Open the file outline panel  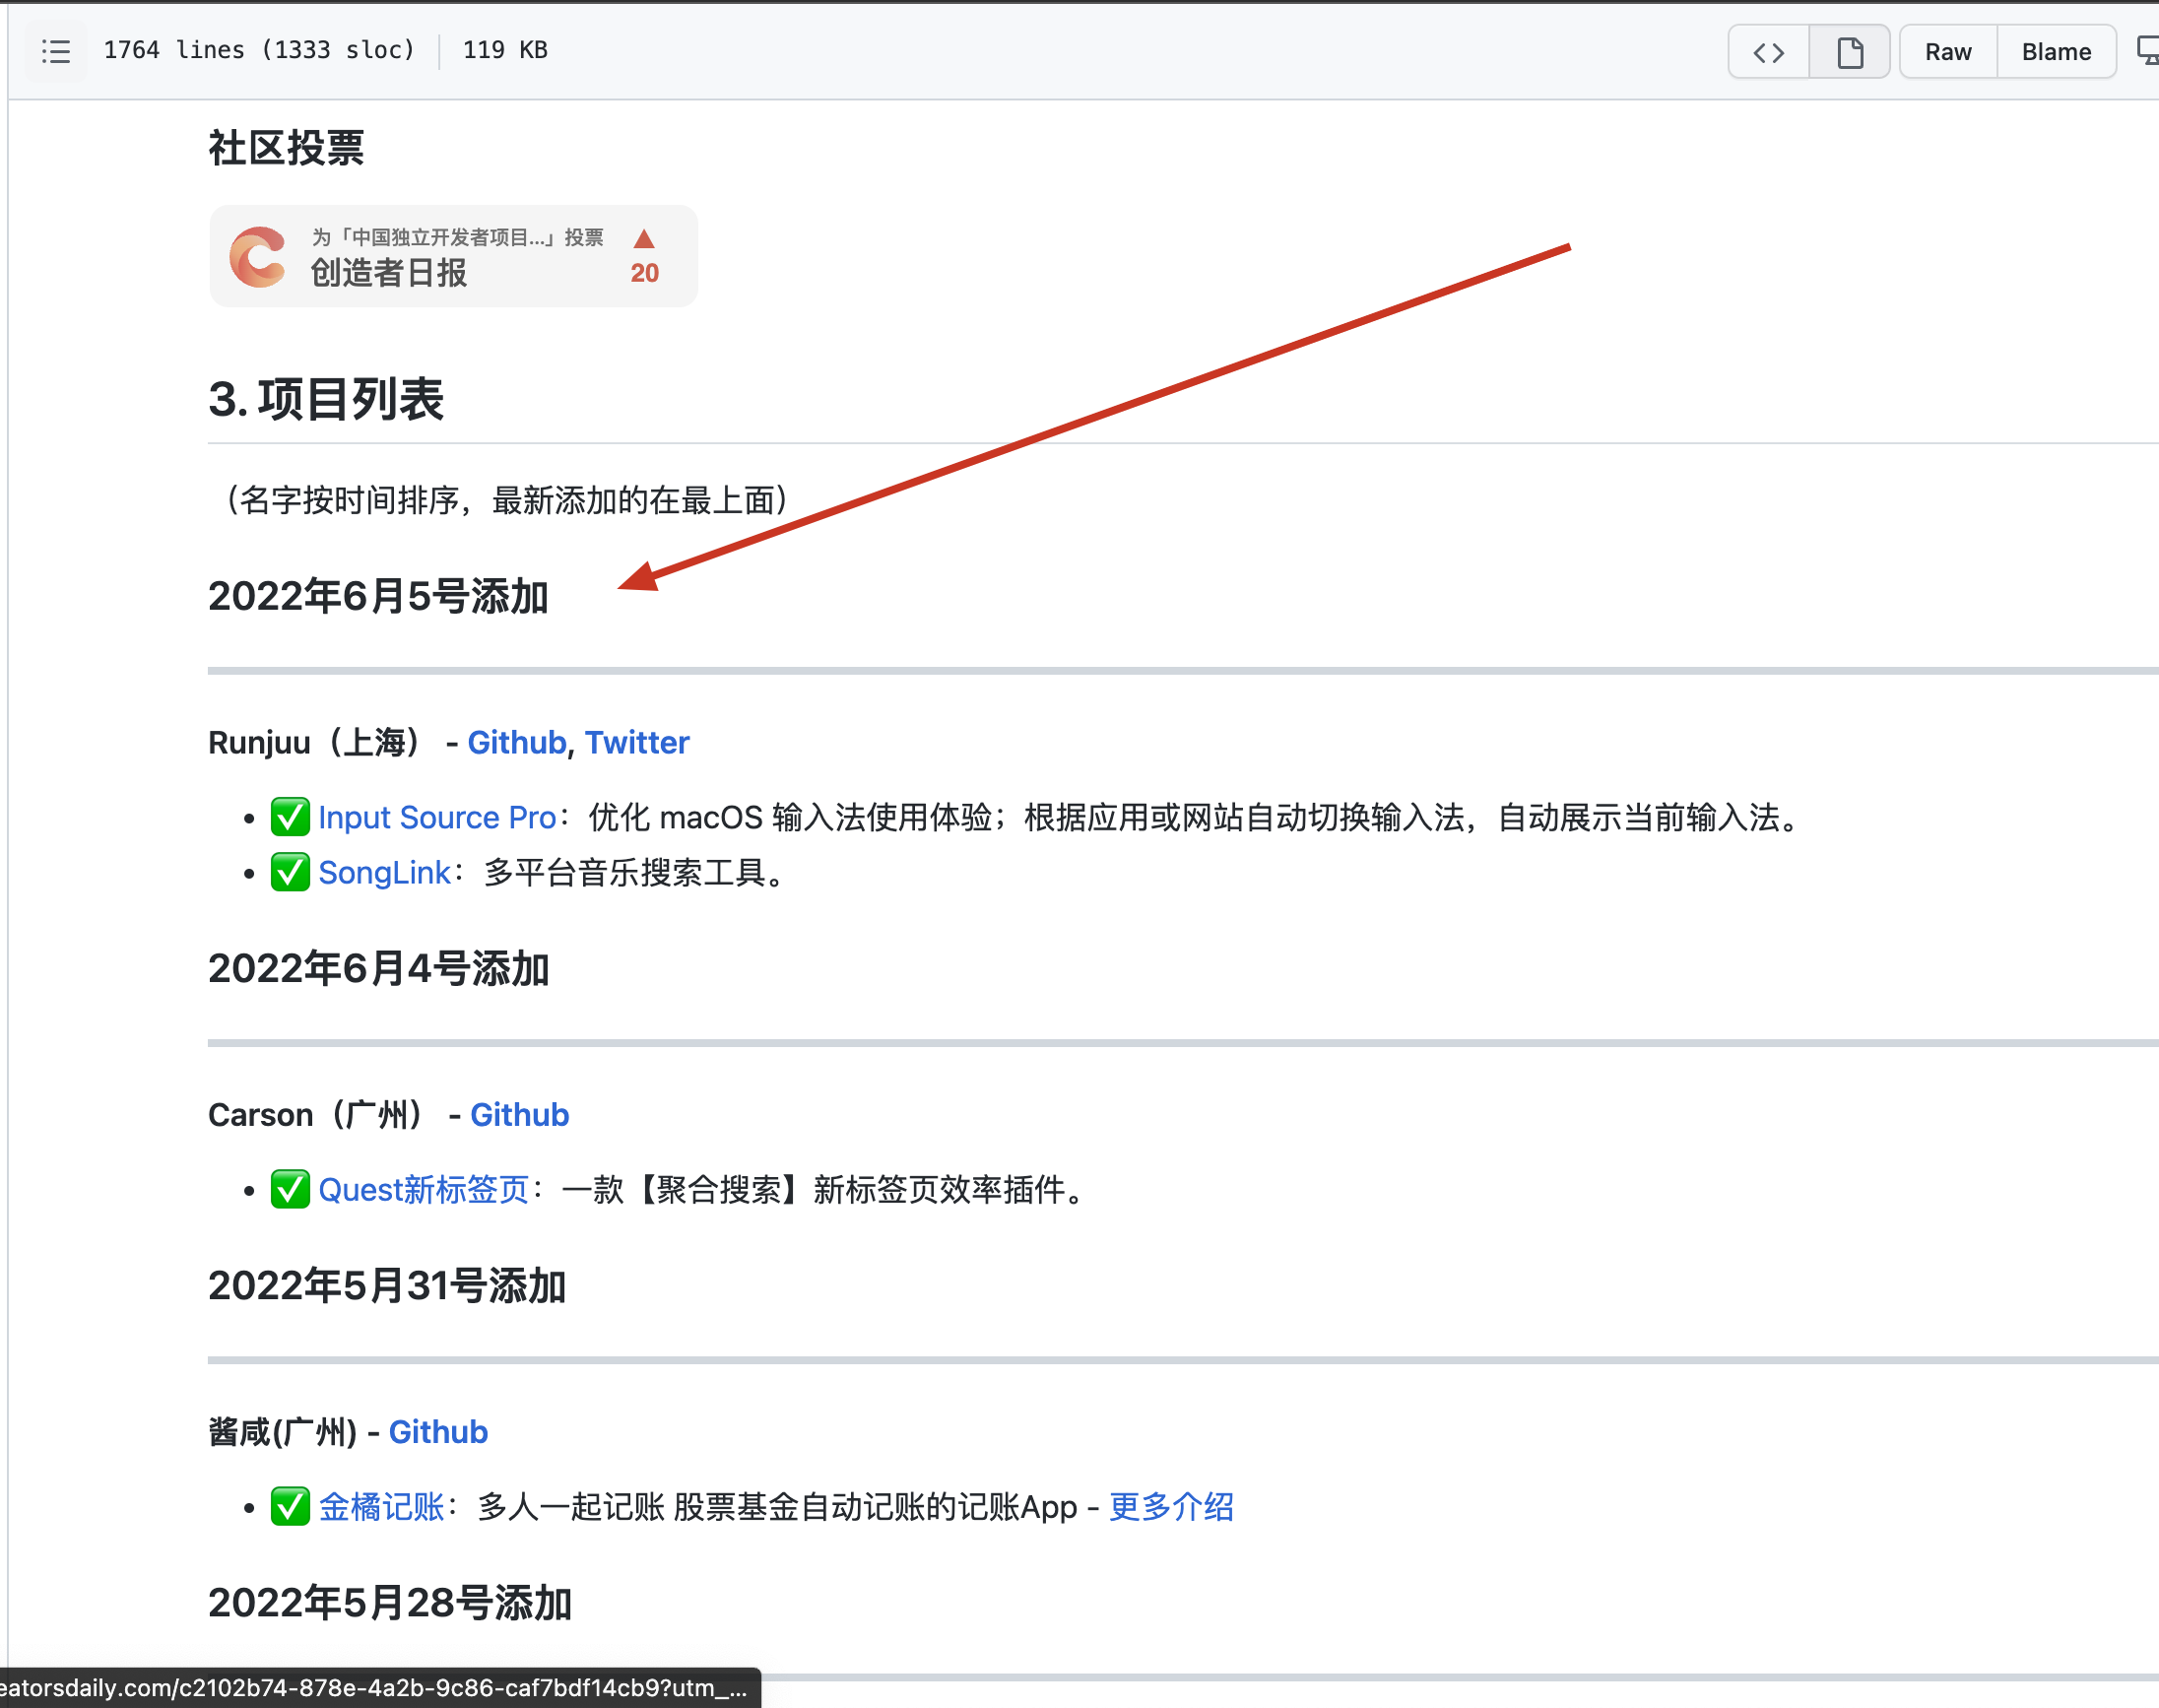55,51
